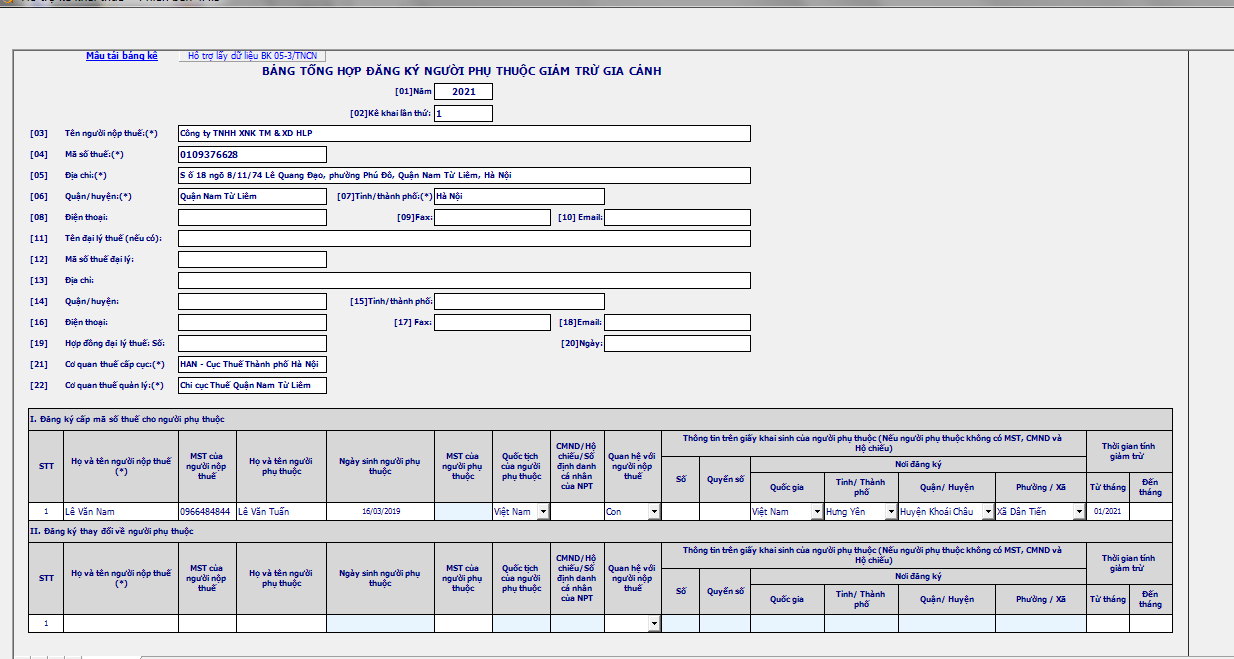Click section II Ngày sinh người phụ thuộc cell
The image size is (1234, 659).
pos(380,623)
